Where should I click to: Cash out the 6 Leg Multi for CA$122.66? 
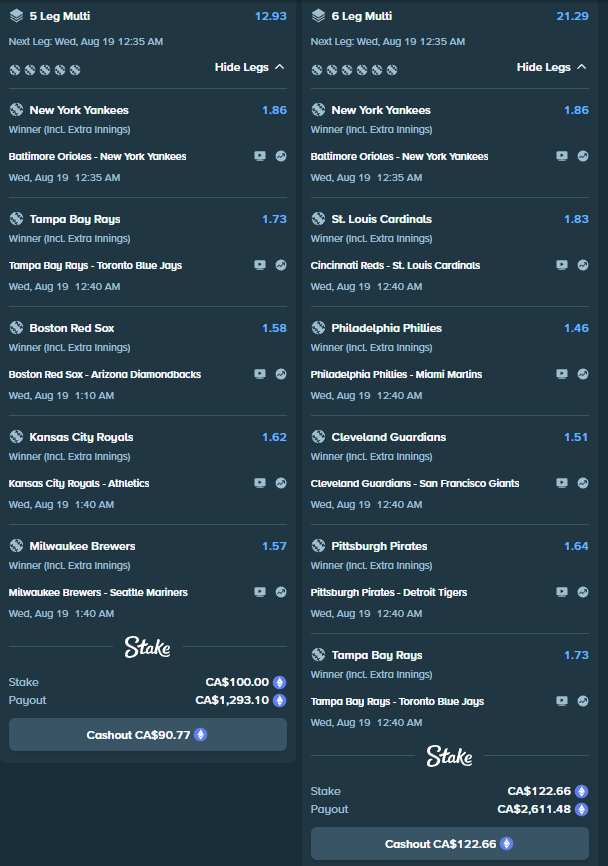pyautogui.click(x=450, y=843)
